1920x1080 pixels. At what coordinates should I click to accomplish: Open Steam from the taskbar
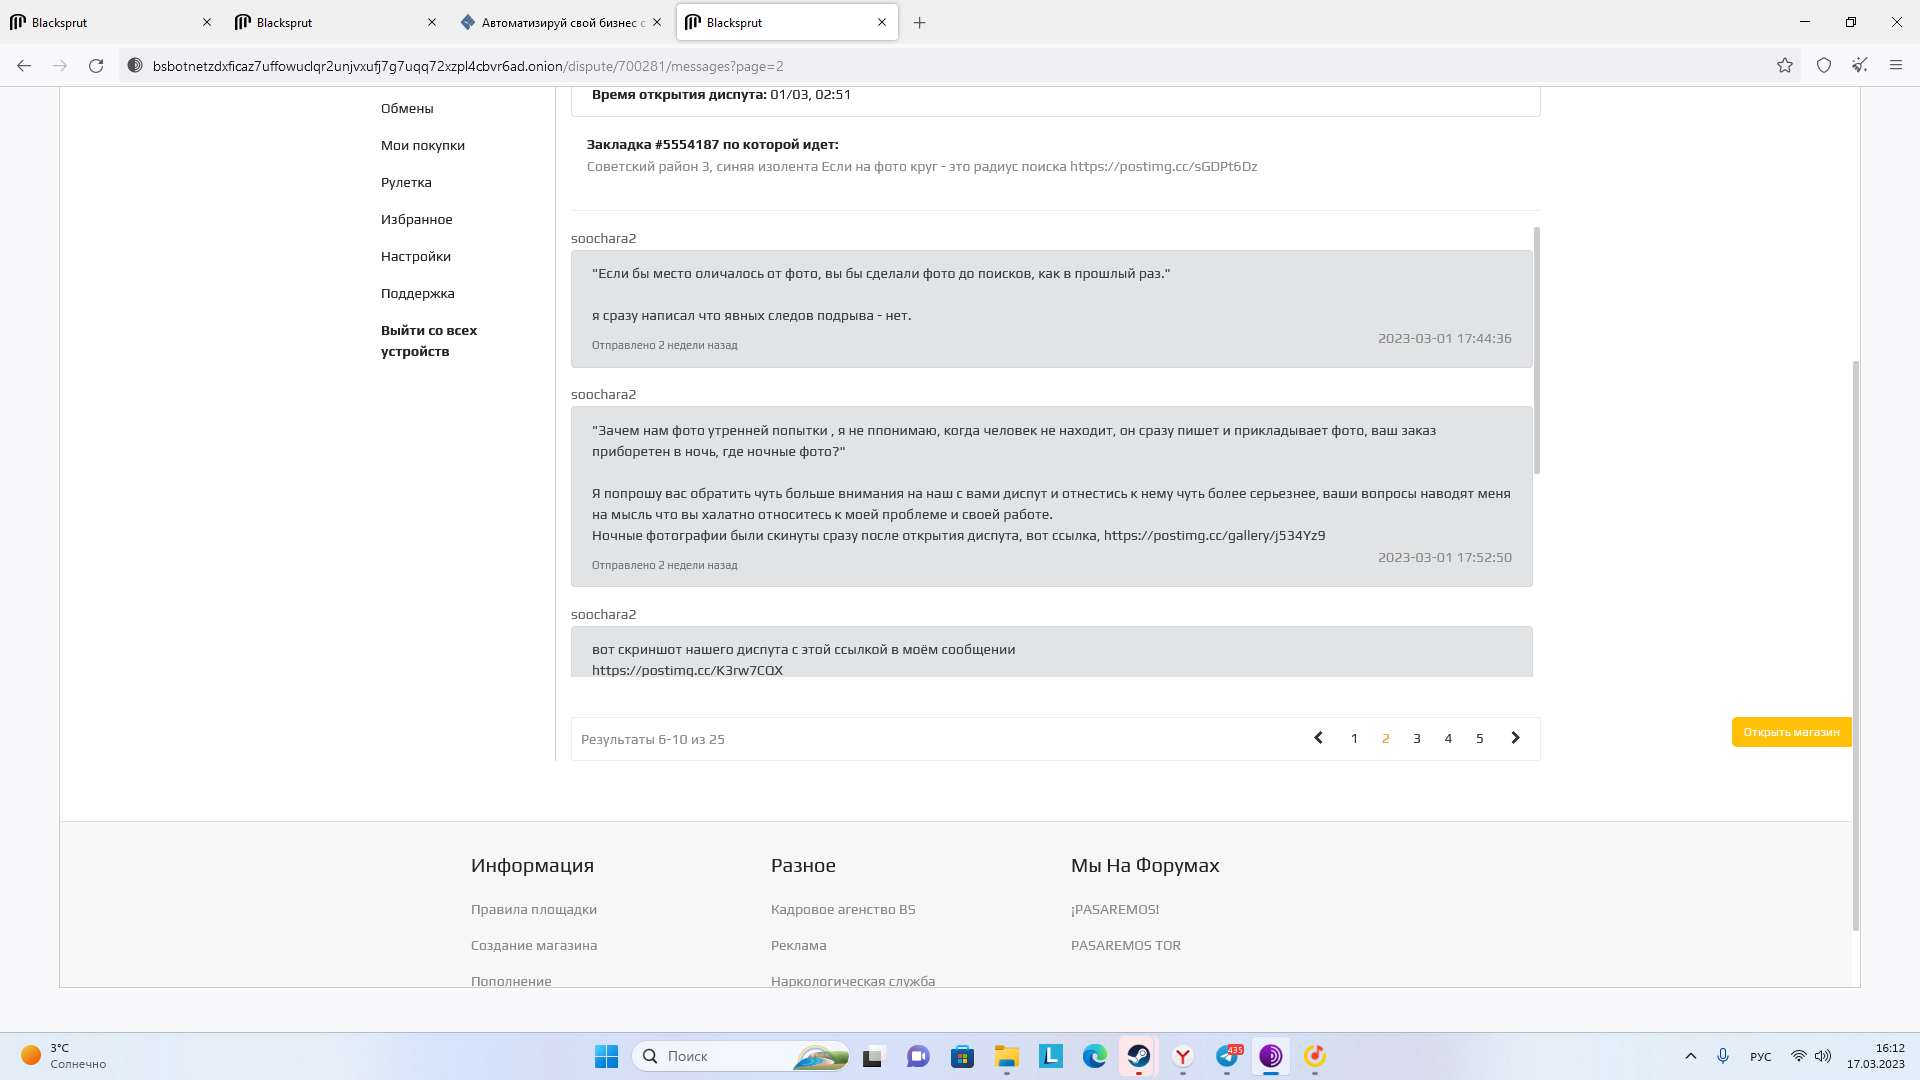(x=1138, y=1056)
